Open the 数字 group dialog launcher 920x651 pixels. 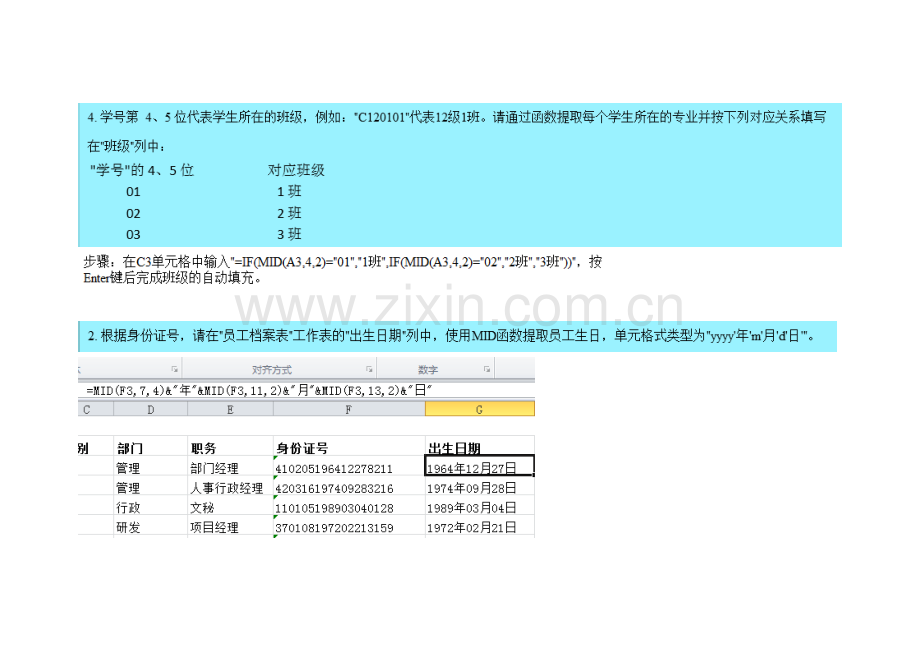click(x=487, y=369)
